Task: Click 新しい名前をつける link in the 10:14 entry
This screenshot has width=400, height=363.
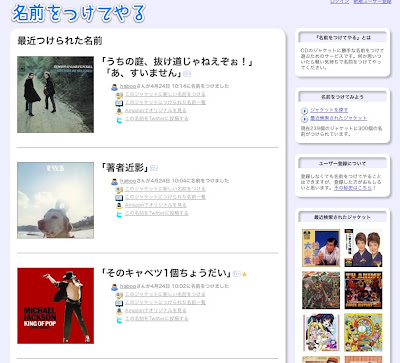Action: (165, 94)
